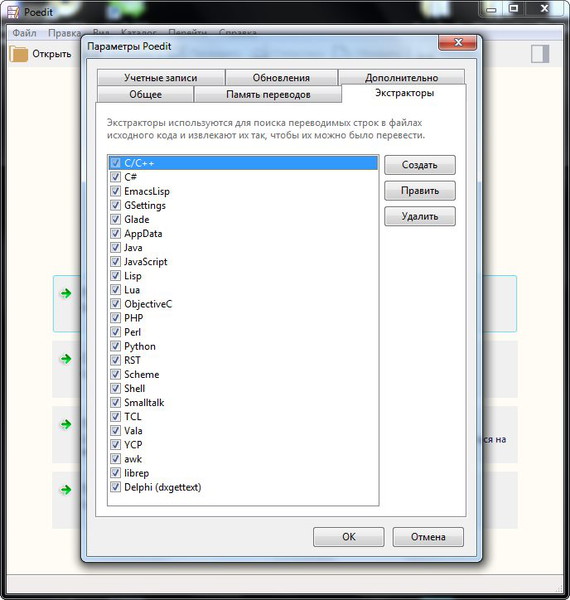570x600 pixels.
Task: Toggle the Python checkbox
Action: point(115,346)
